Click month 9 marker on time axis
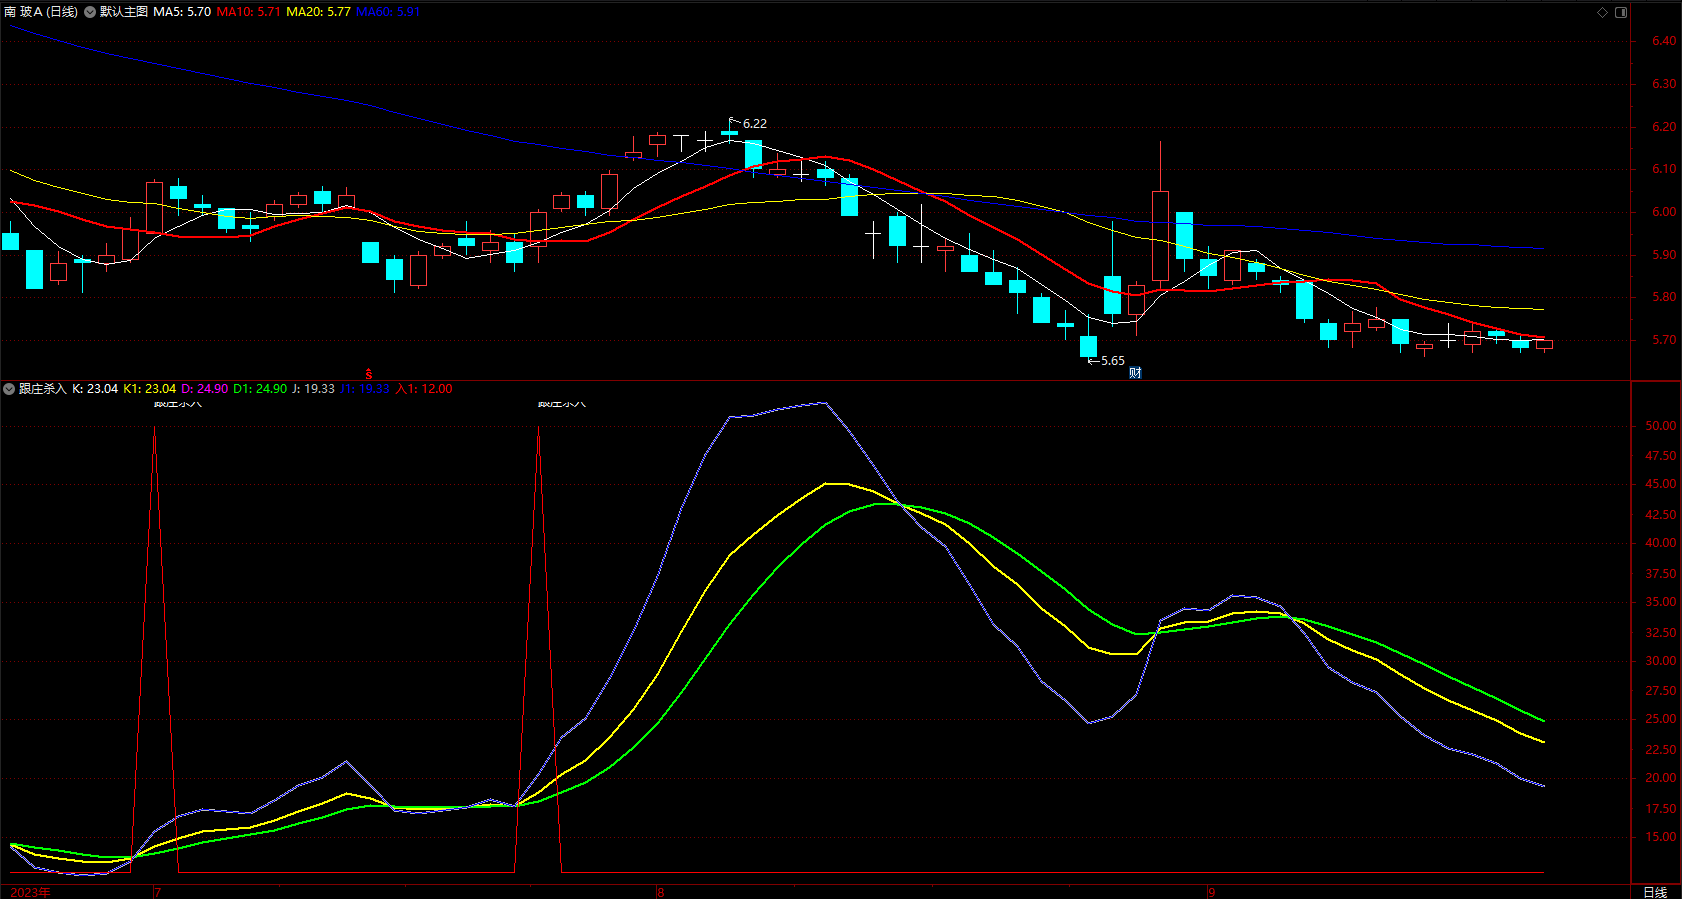Screen dimensions: 1682x899 [x=1211, y=892]
